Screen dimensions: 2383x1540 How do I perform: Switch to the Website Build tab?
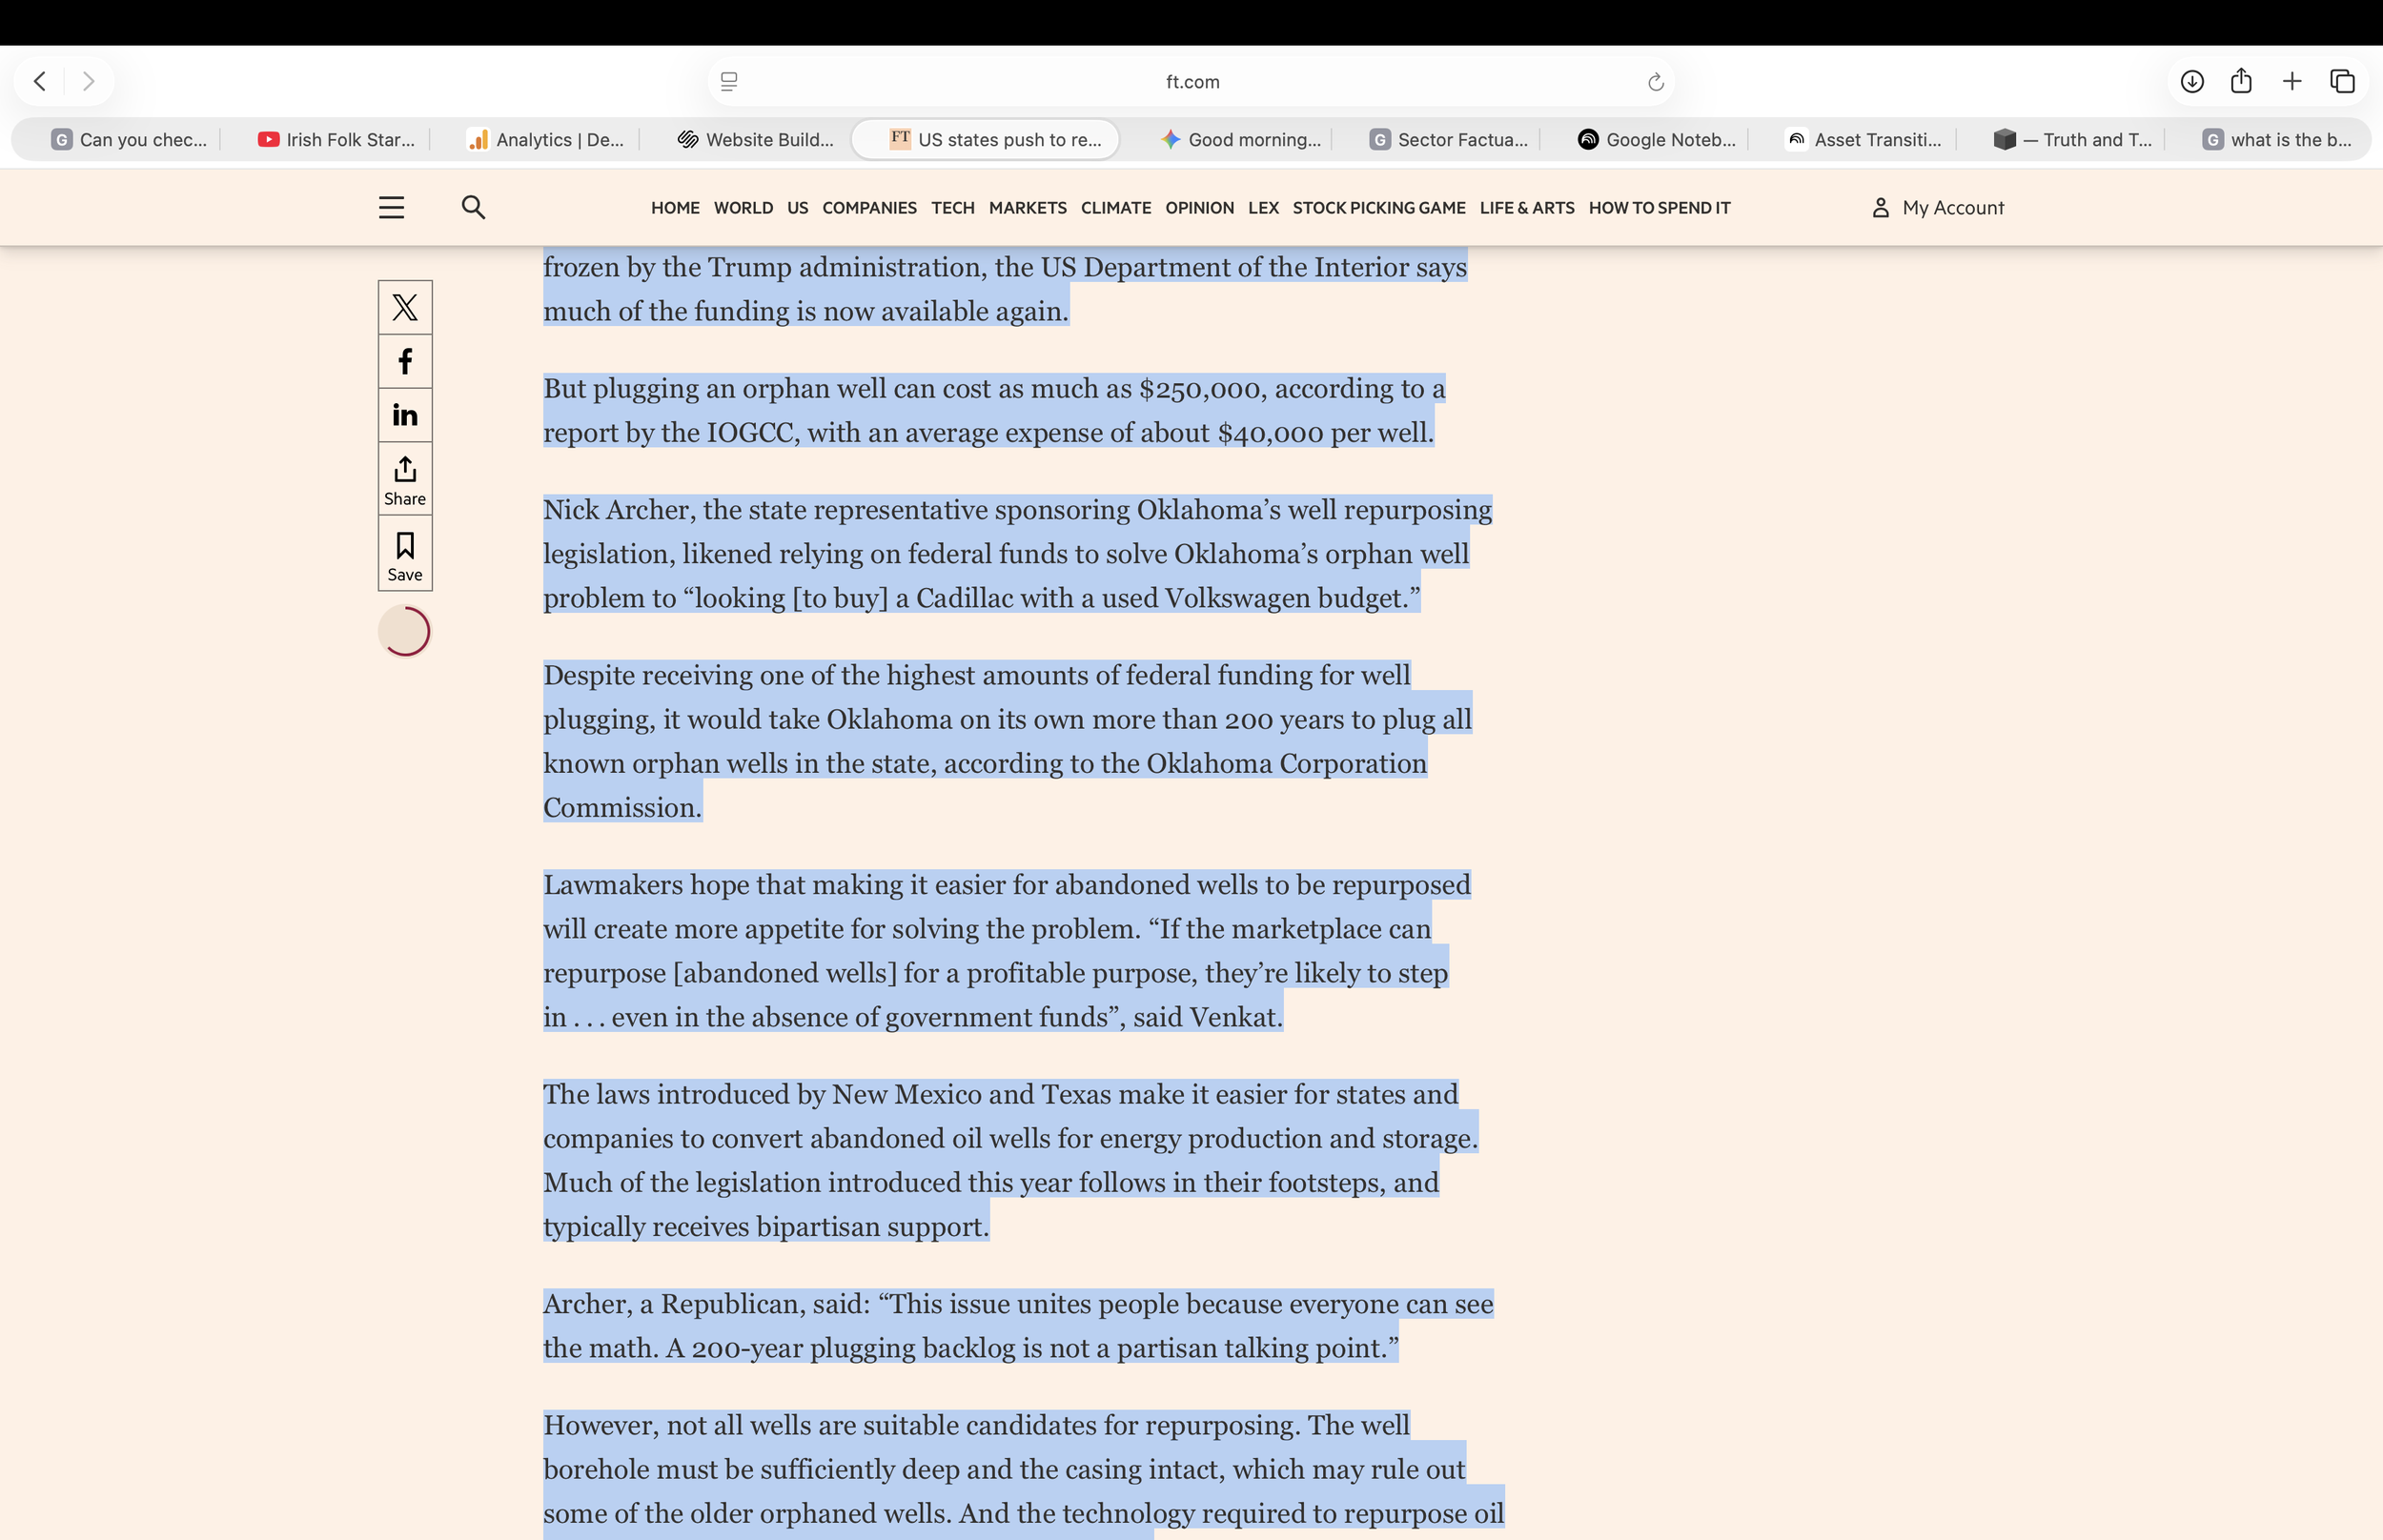click(x=755, y=140)
